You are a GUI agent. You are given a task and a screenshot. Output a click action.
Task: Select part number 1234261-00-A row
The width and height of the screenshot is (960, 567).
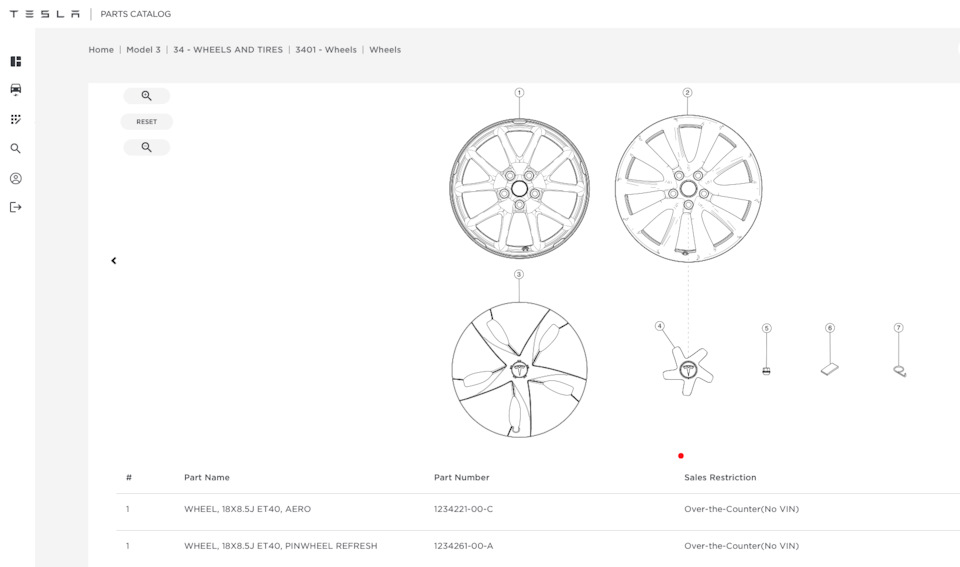click(x=463, y=546)
